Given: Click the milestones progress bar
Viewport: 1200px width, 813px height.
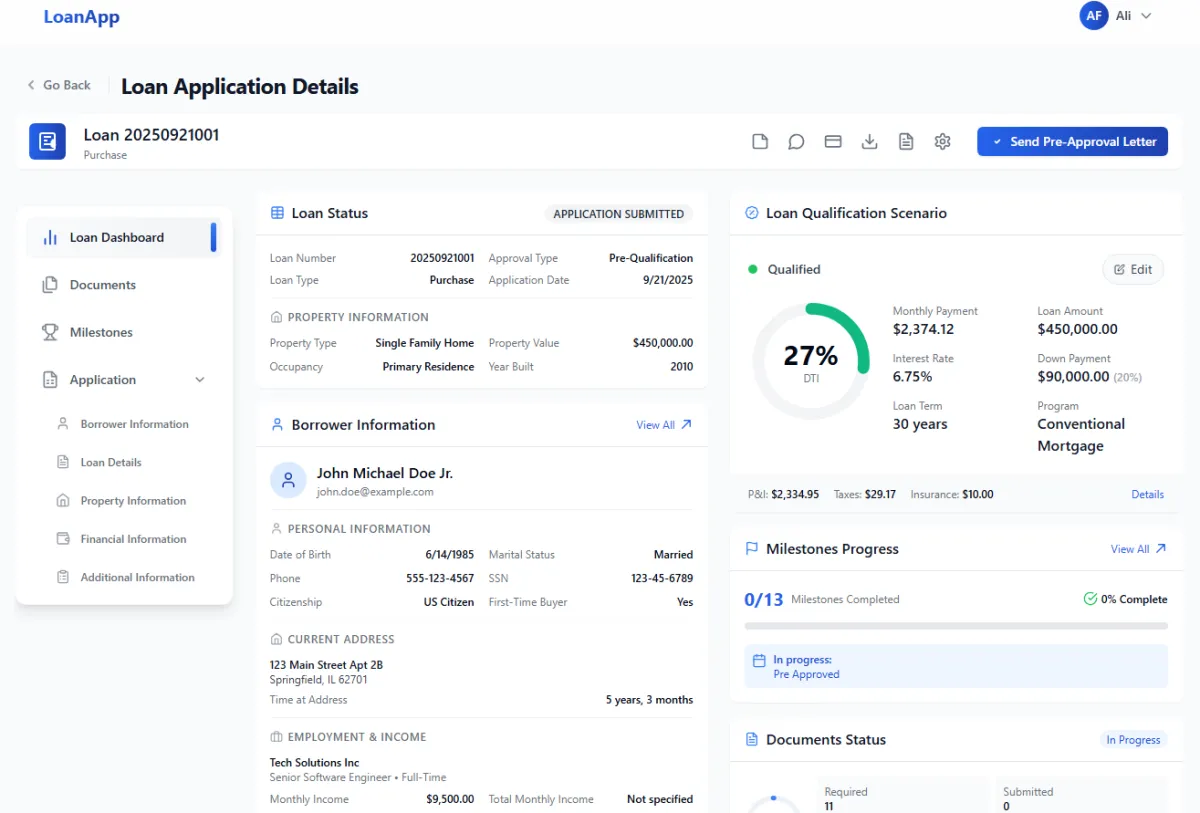Looking at the screenshot, I should 956,626.
